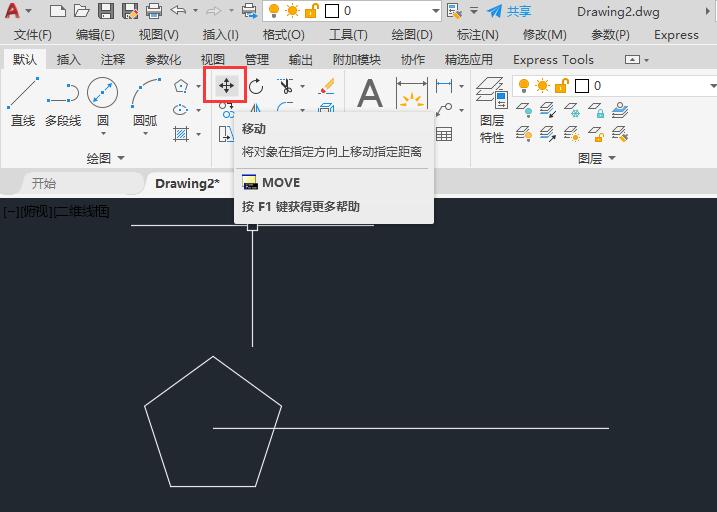The width and height of the screenshot is (717, 512).
Task: Select the Rotate tool icon
Action: point(256,85)
